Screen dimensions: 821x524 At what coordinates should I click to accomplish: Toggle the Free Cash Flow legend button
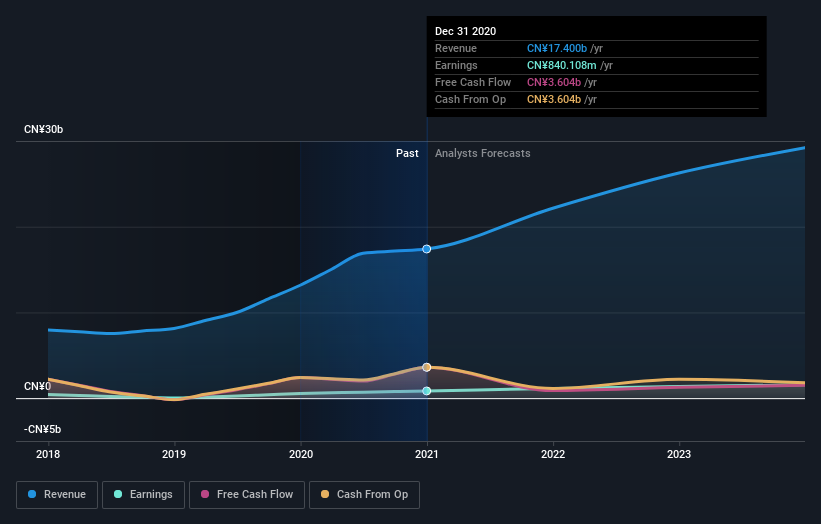click(x=247, y=495)
